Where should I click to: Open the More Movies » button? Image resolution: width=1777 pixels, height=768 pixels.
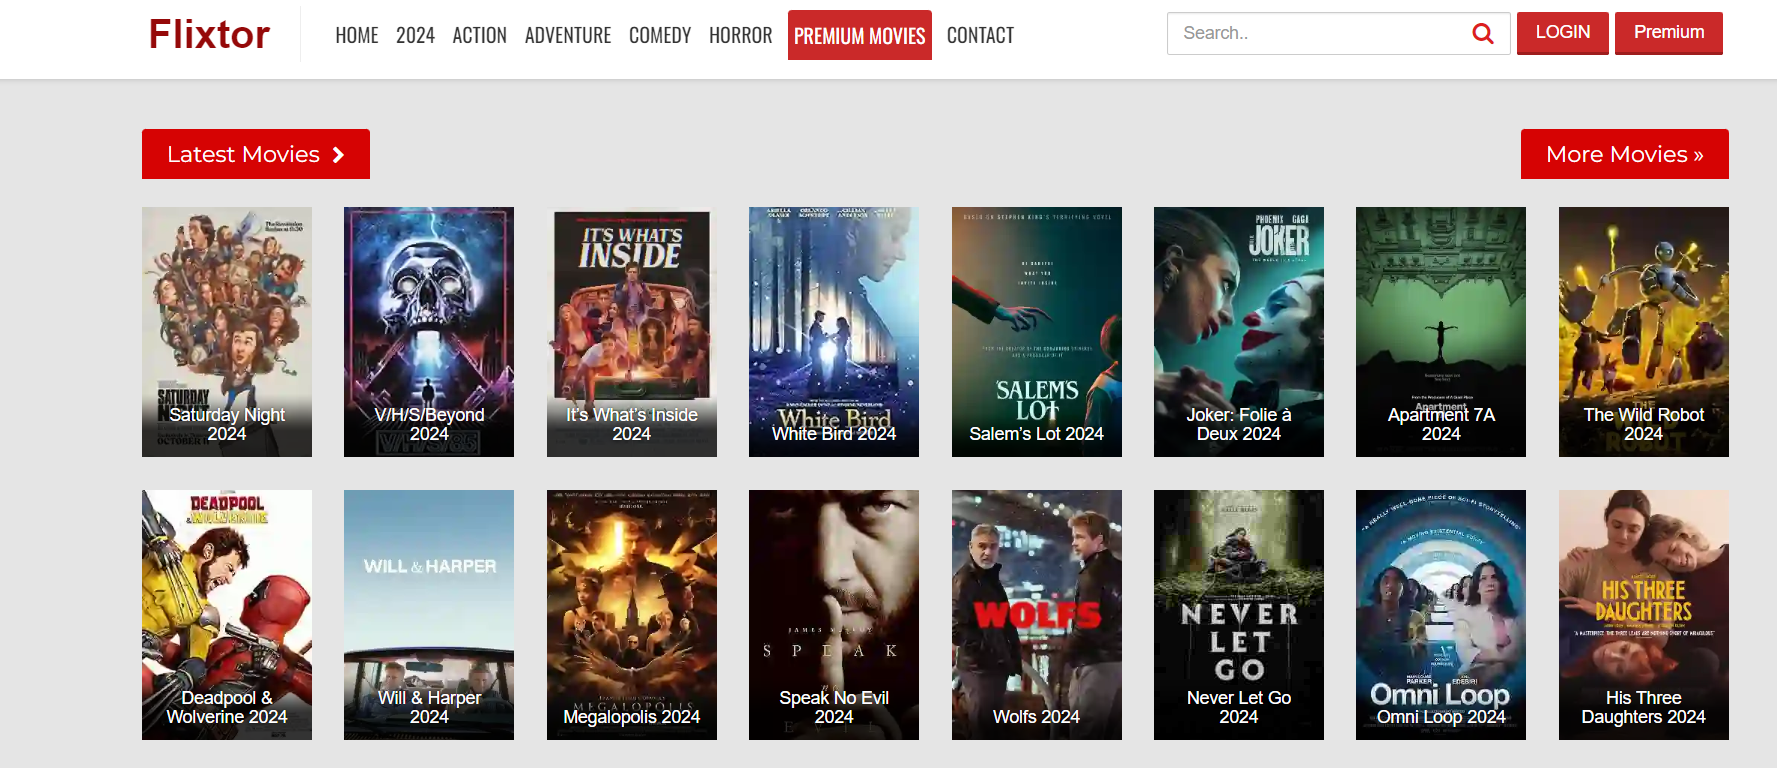coord(1625,154)
